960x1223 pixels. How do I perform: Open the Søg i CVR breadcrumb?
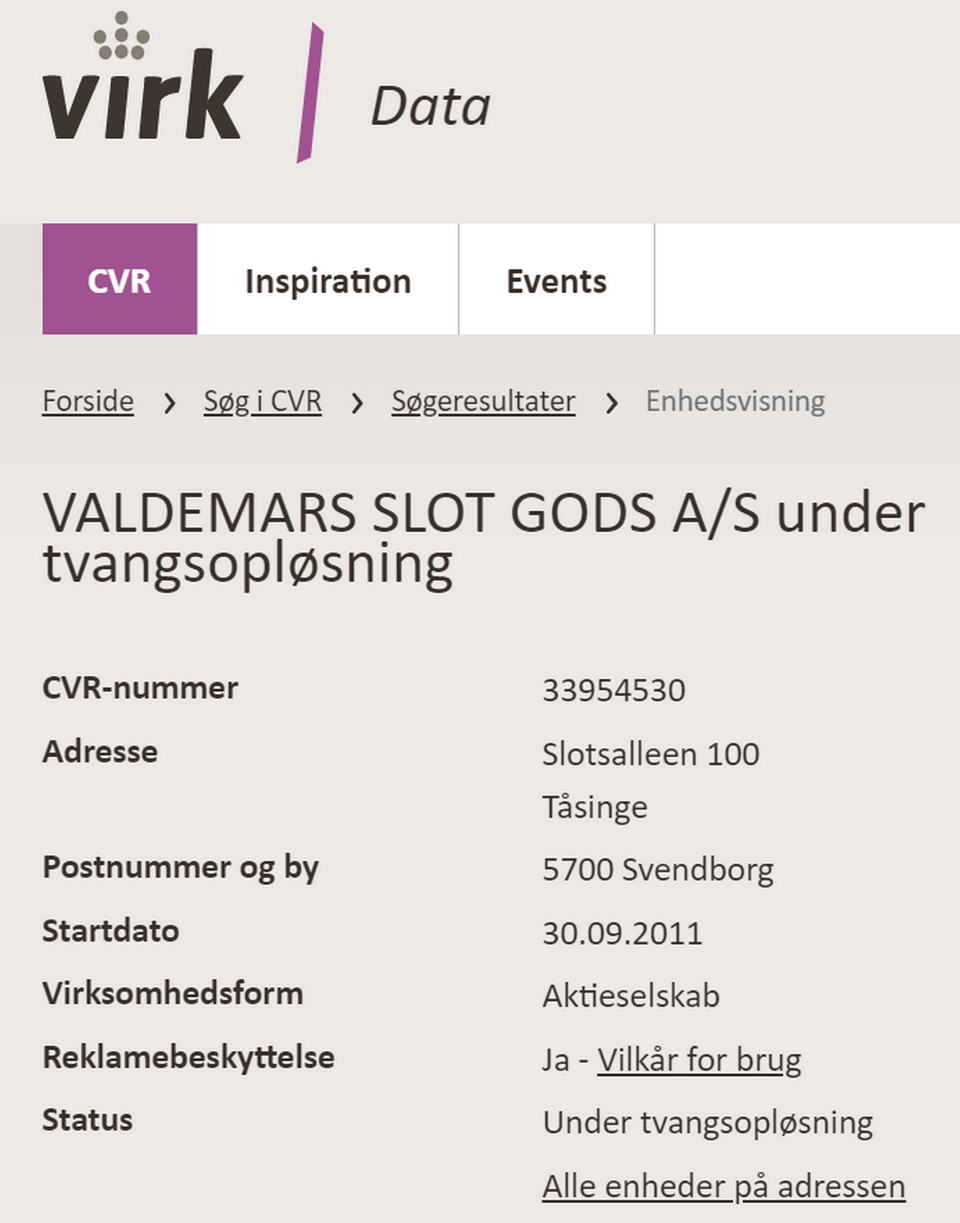[x=263, y=401]
